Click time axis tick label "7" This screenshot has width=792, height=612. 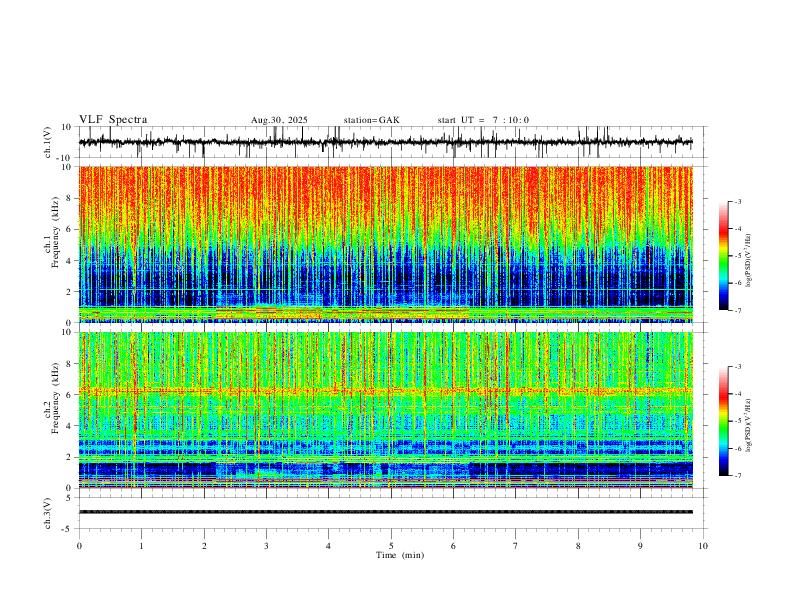point(516,546)
